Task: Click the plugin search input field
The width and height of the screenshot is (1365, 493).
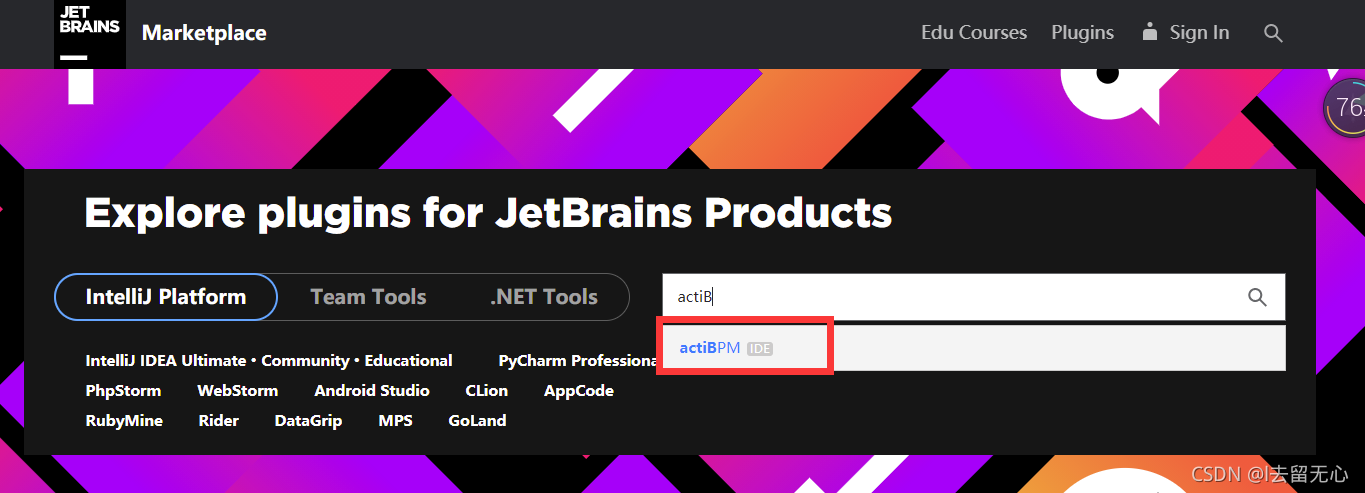Action: 952,297
